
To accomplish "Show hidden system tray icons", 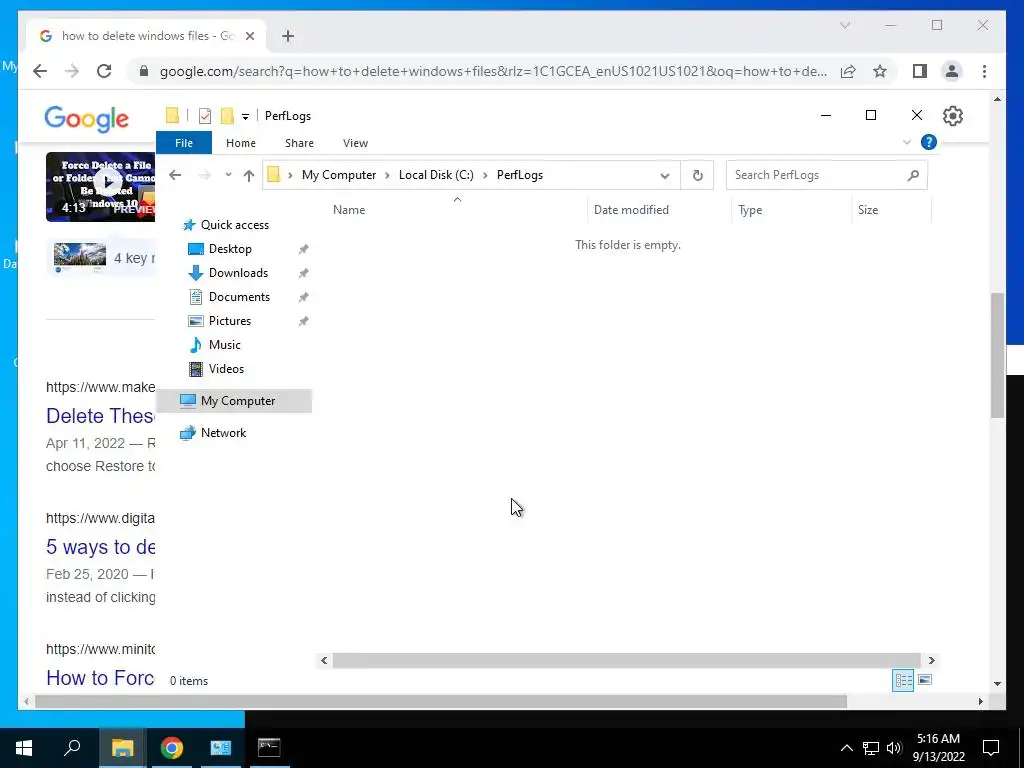I will pos(846,748).
